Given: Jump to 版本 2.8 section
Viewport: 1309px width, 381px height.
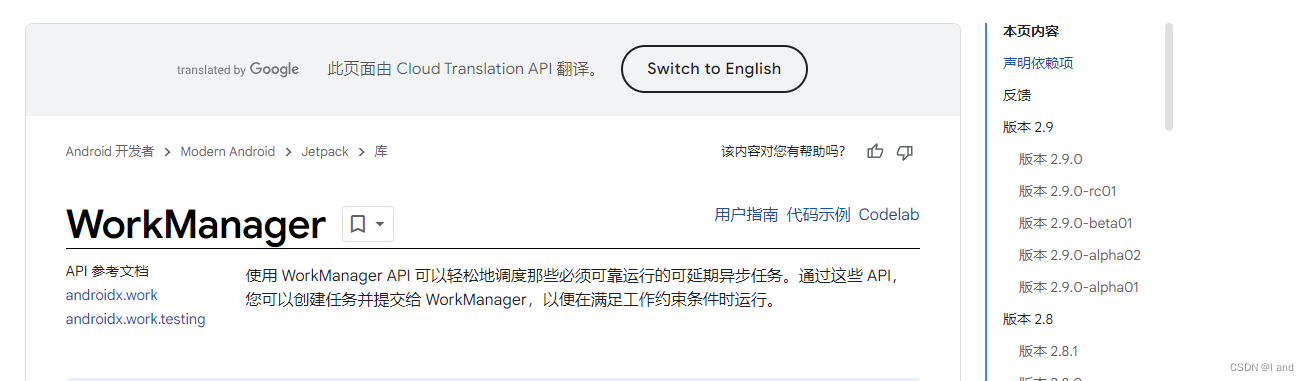Looking at the screenshot, I should [x=1028, y=319].
